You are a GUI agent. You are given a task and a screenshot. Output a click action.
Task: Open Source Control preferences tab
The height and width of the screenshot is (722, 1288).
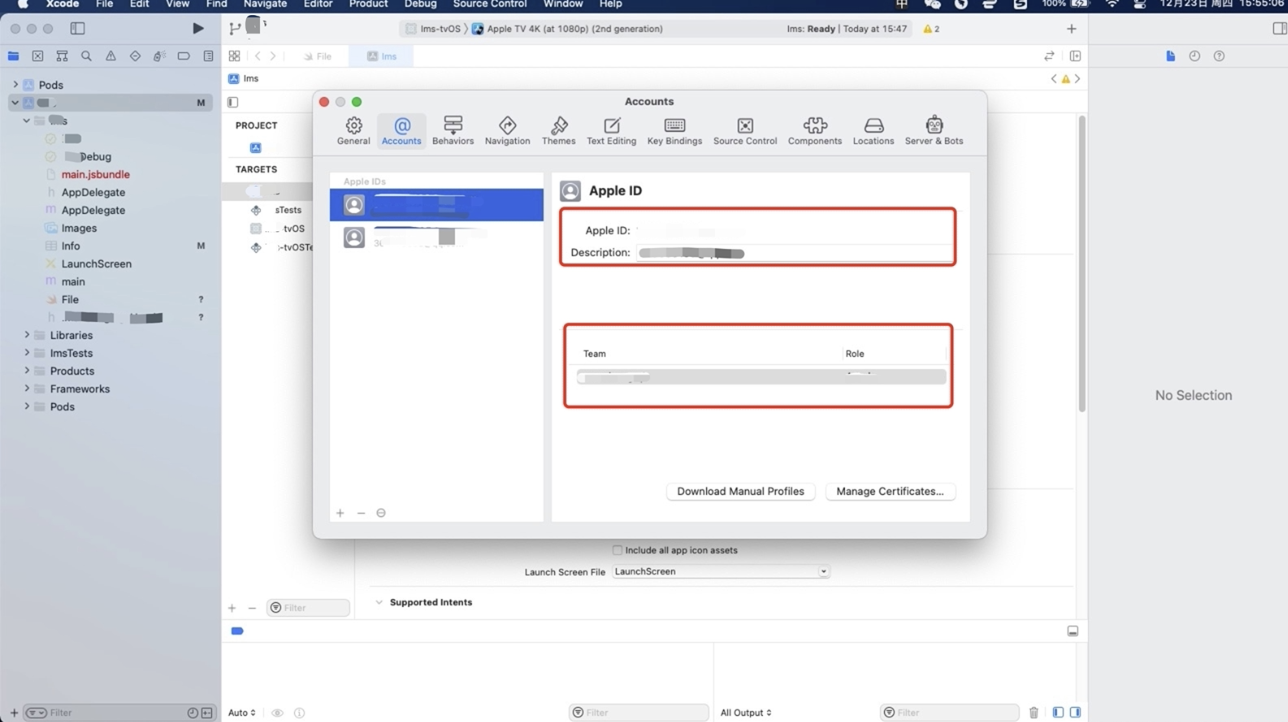745,131
